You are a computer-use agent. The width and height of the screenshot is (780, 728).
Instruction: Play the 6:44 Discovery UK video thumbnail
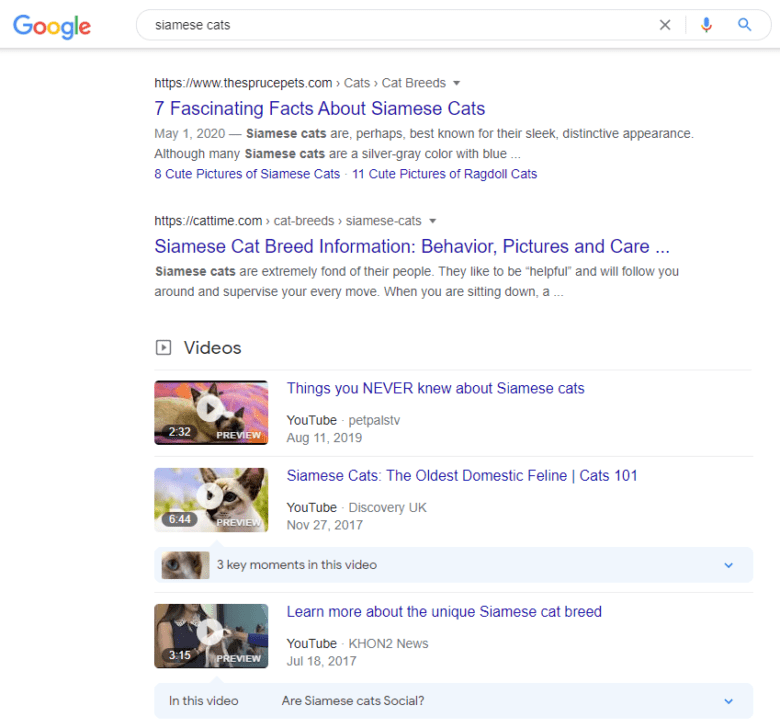(211, 500)
